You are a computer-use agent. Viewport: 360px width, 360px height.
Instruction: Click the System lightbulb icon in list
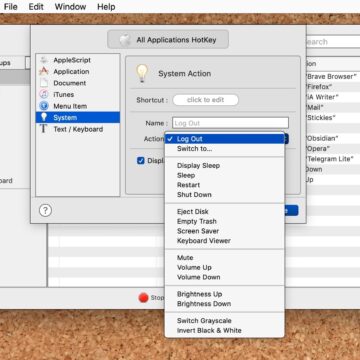pos(44,117)
